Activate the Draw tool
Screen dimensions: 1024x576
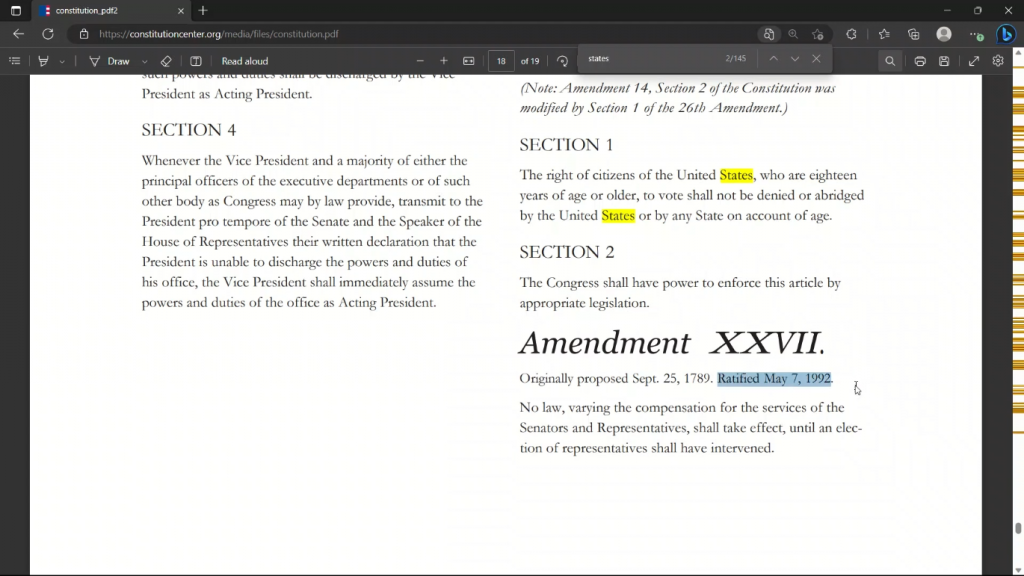[110, 61]
